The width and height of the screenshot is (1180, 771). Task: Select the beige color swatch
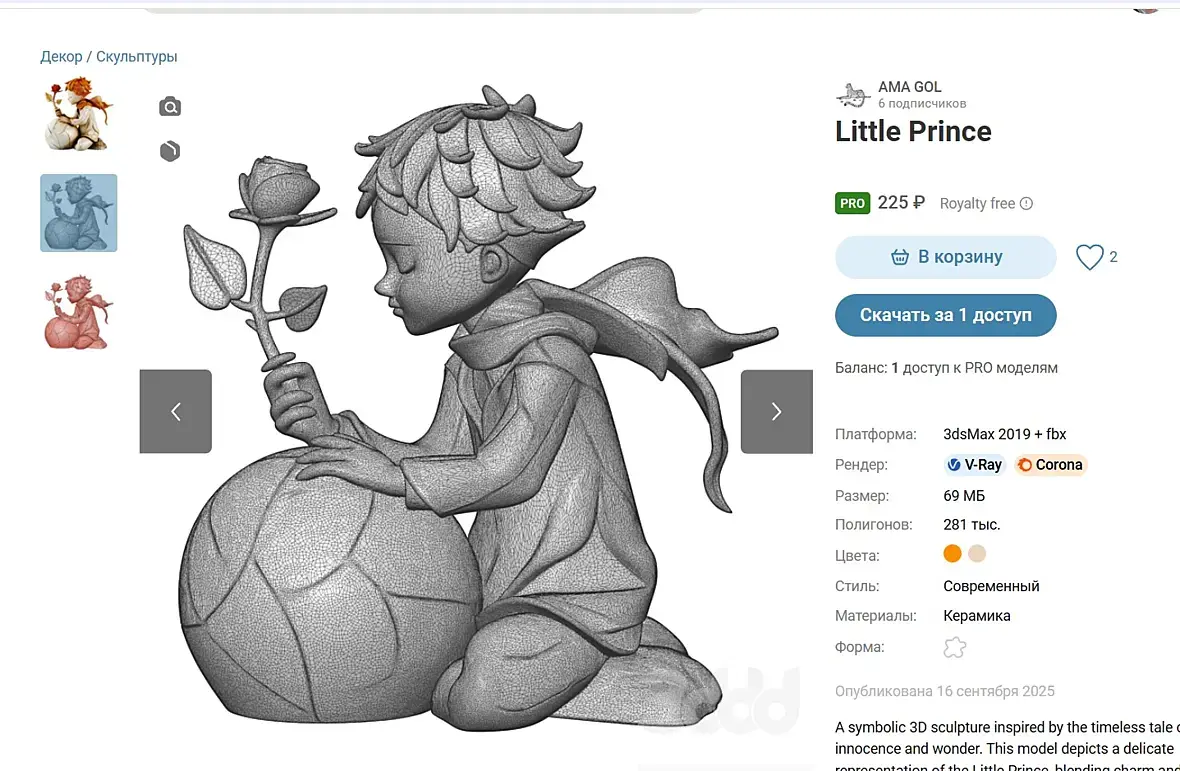point(977,554)
